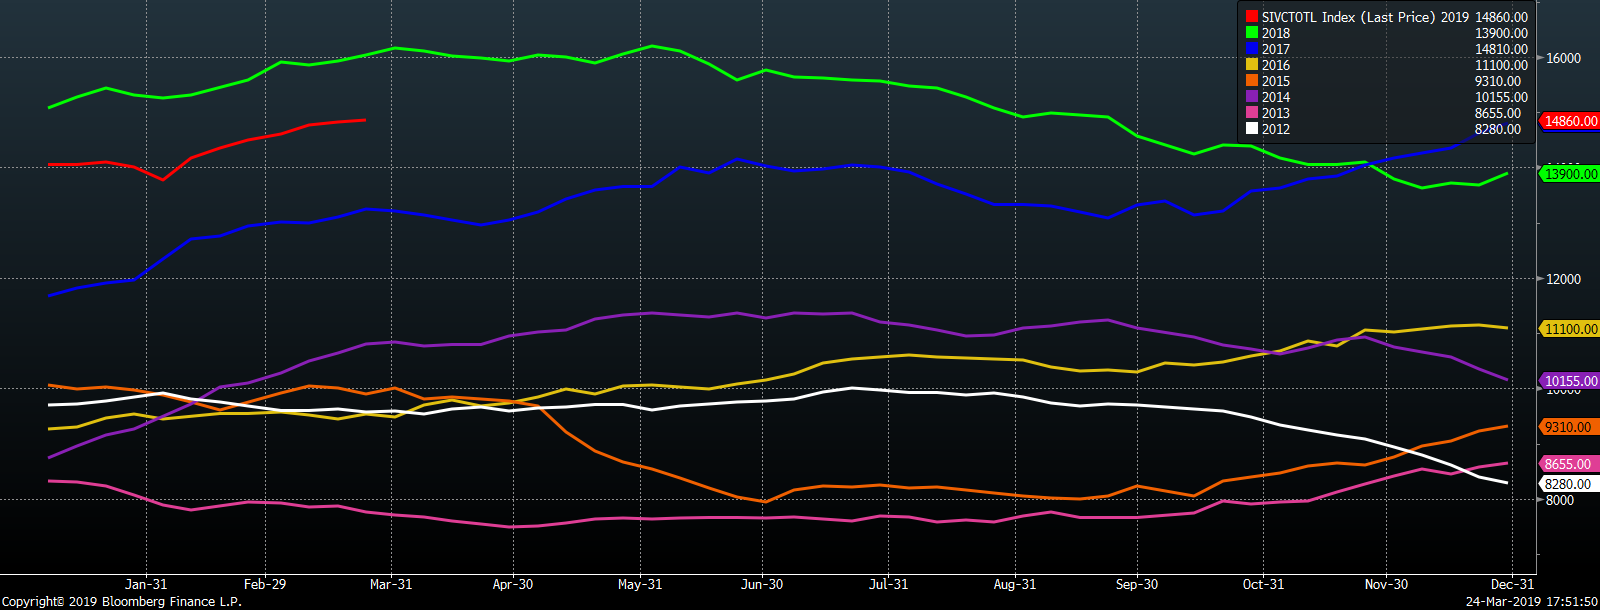Select the purple 2014 legend swatch
Viewport: 1600px width, 610px height.
pos(1251,97)
